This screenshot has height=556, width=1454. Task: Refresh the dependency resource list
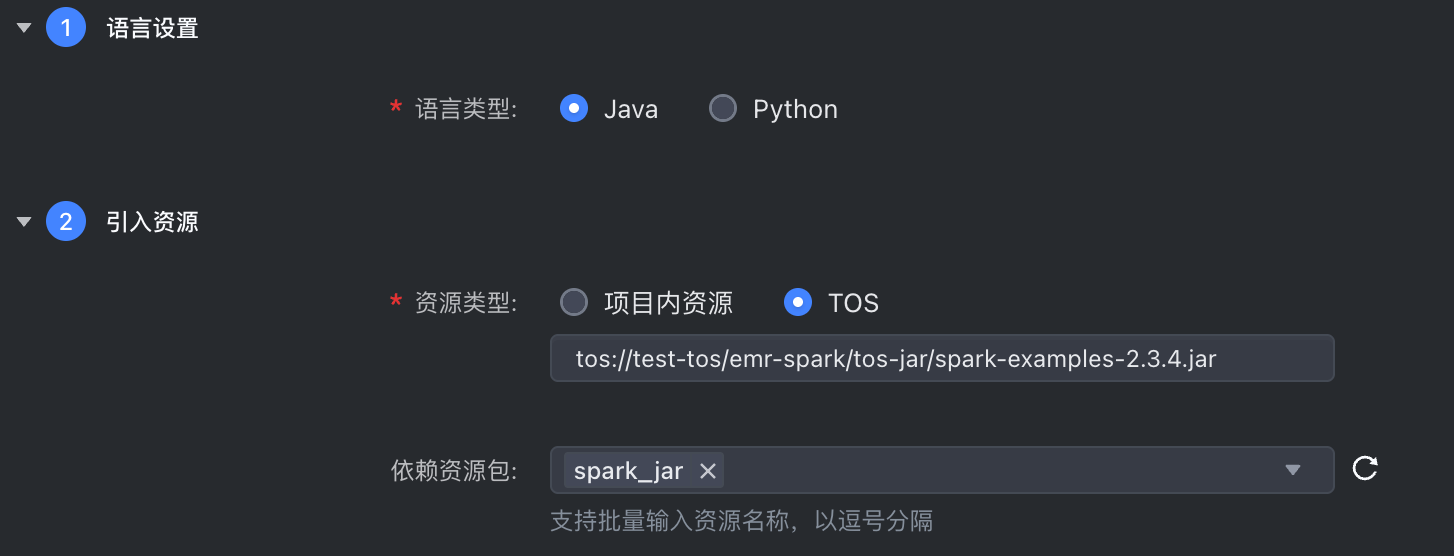coord(1365,469)
